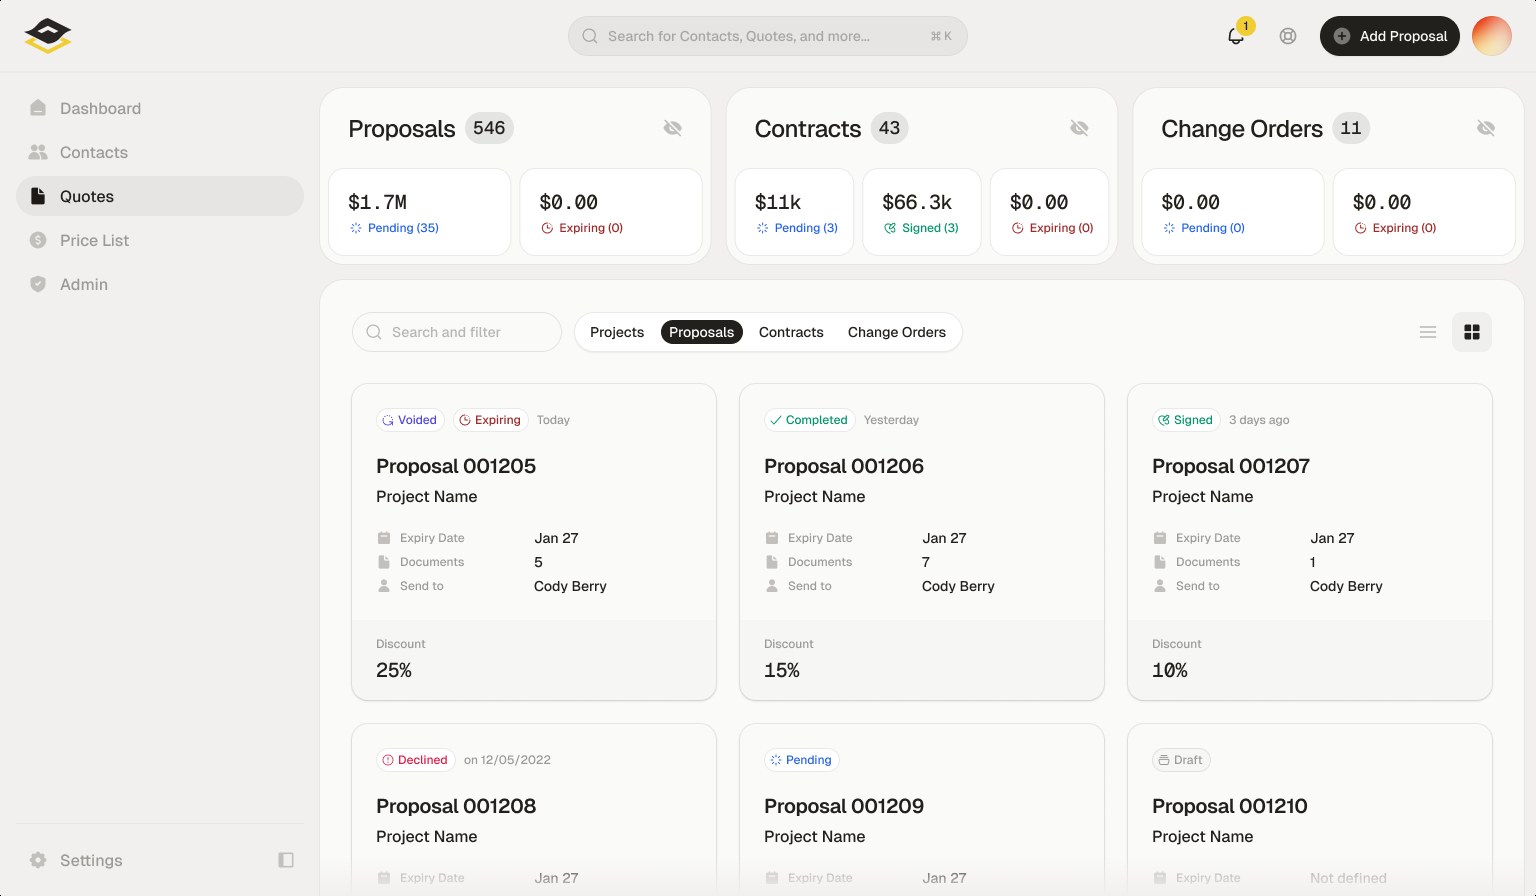Hide Proposals summary values
This screenshot has height=896, width=1536.
point(673,128)
